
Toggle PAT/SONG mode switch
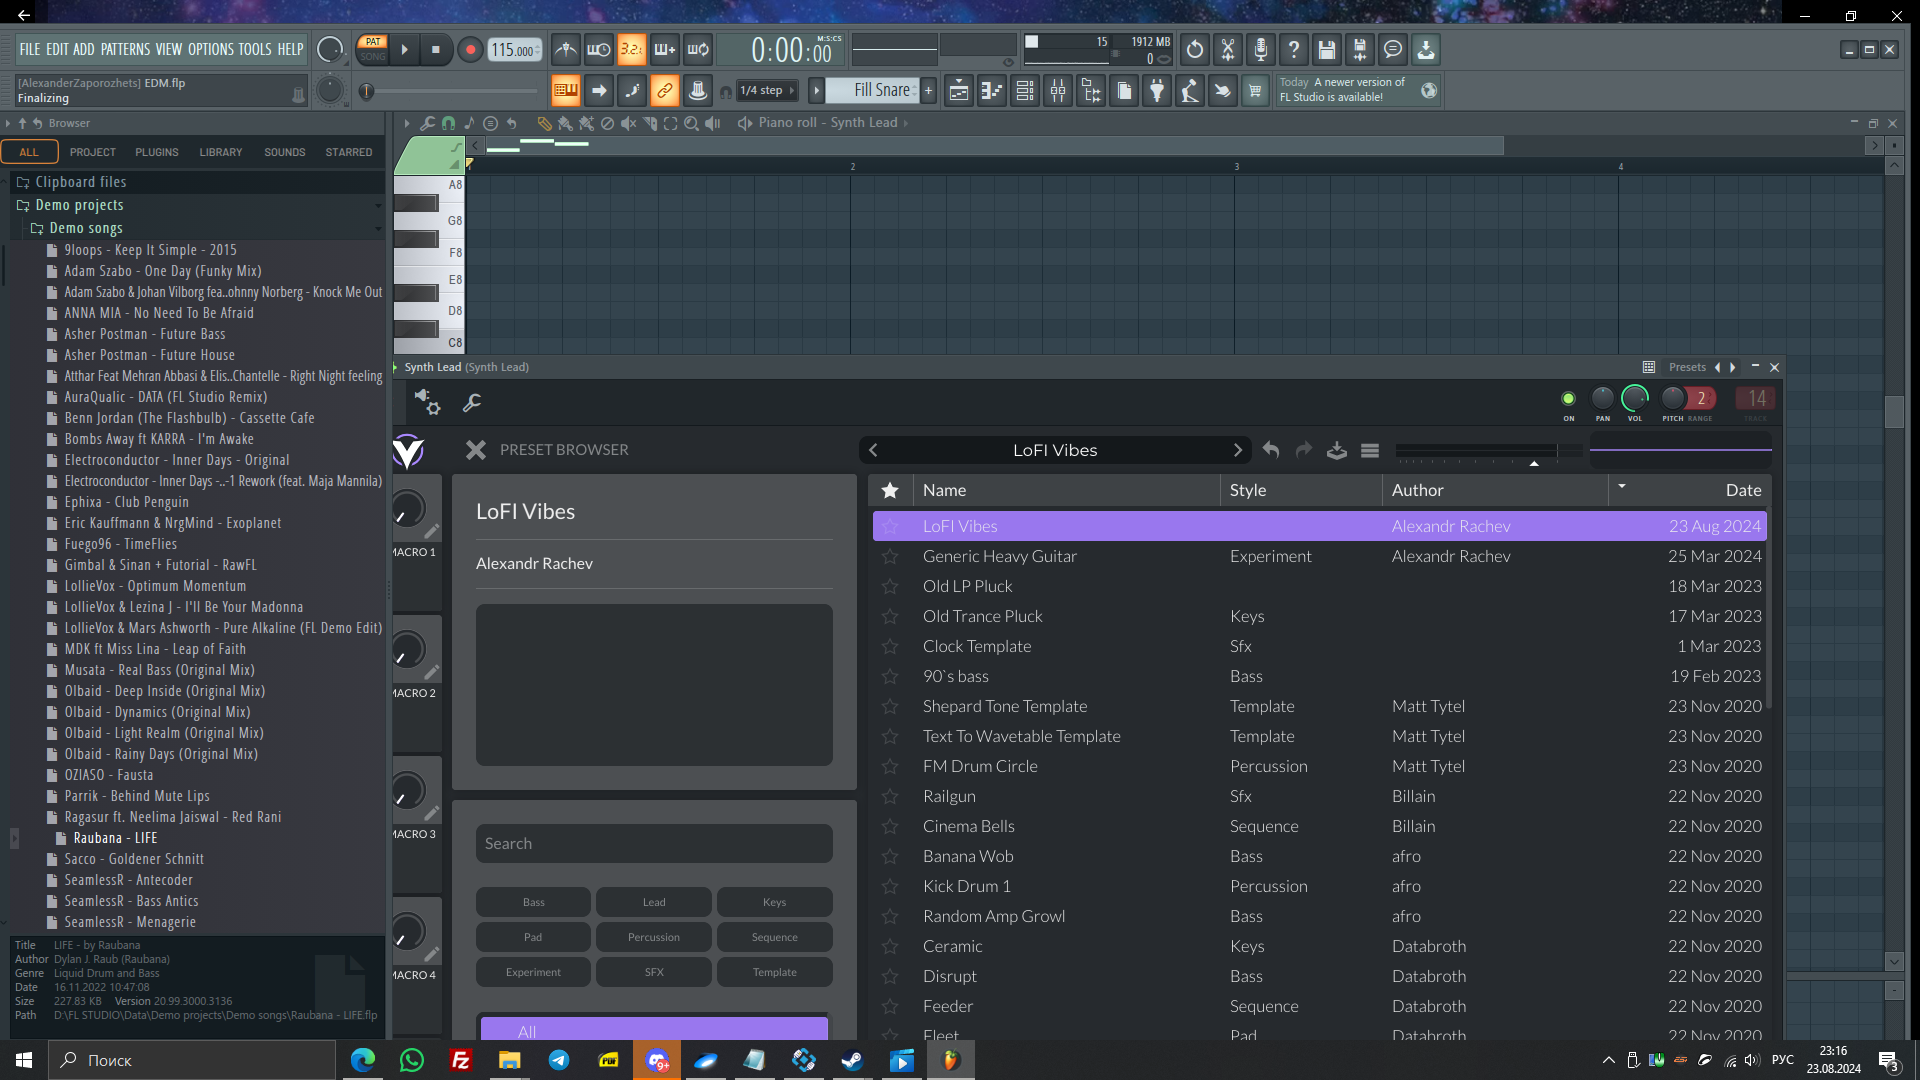point(373,49)
